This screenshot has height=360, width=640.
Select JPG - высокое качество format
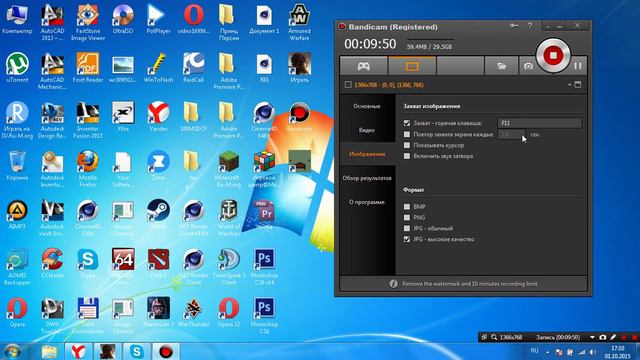pos(407,239)
